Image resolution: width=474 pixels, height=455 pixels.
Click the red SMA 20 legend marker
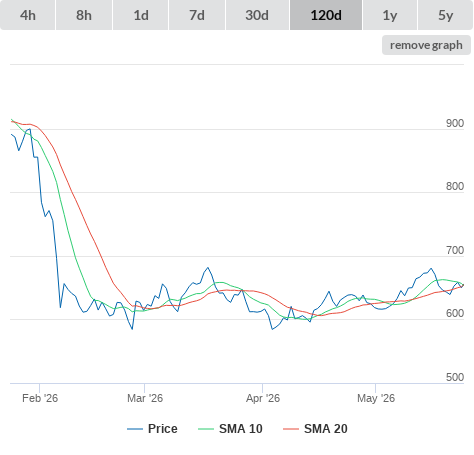291,429
